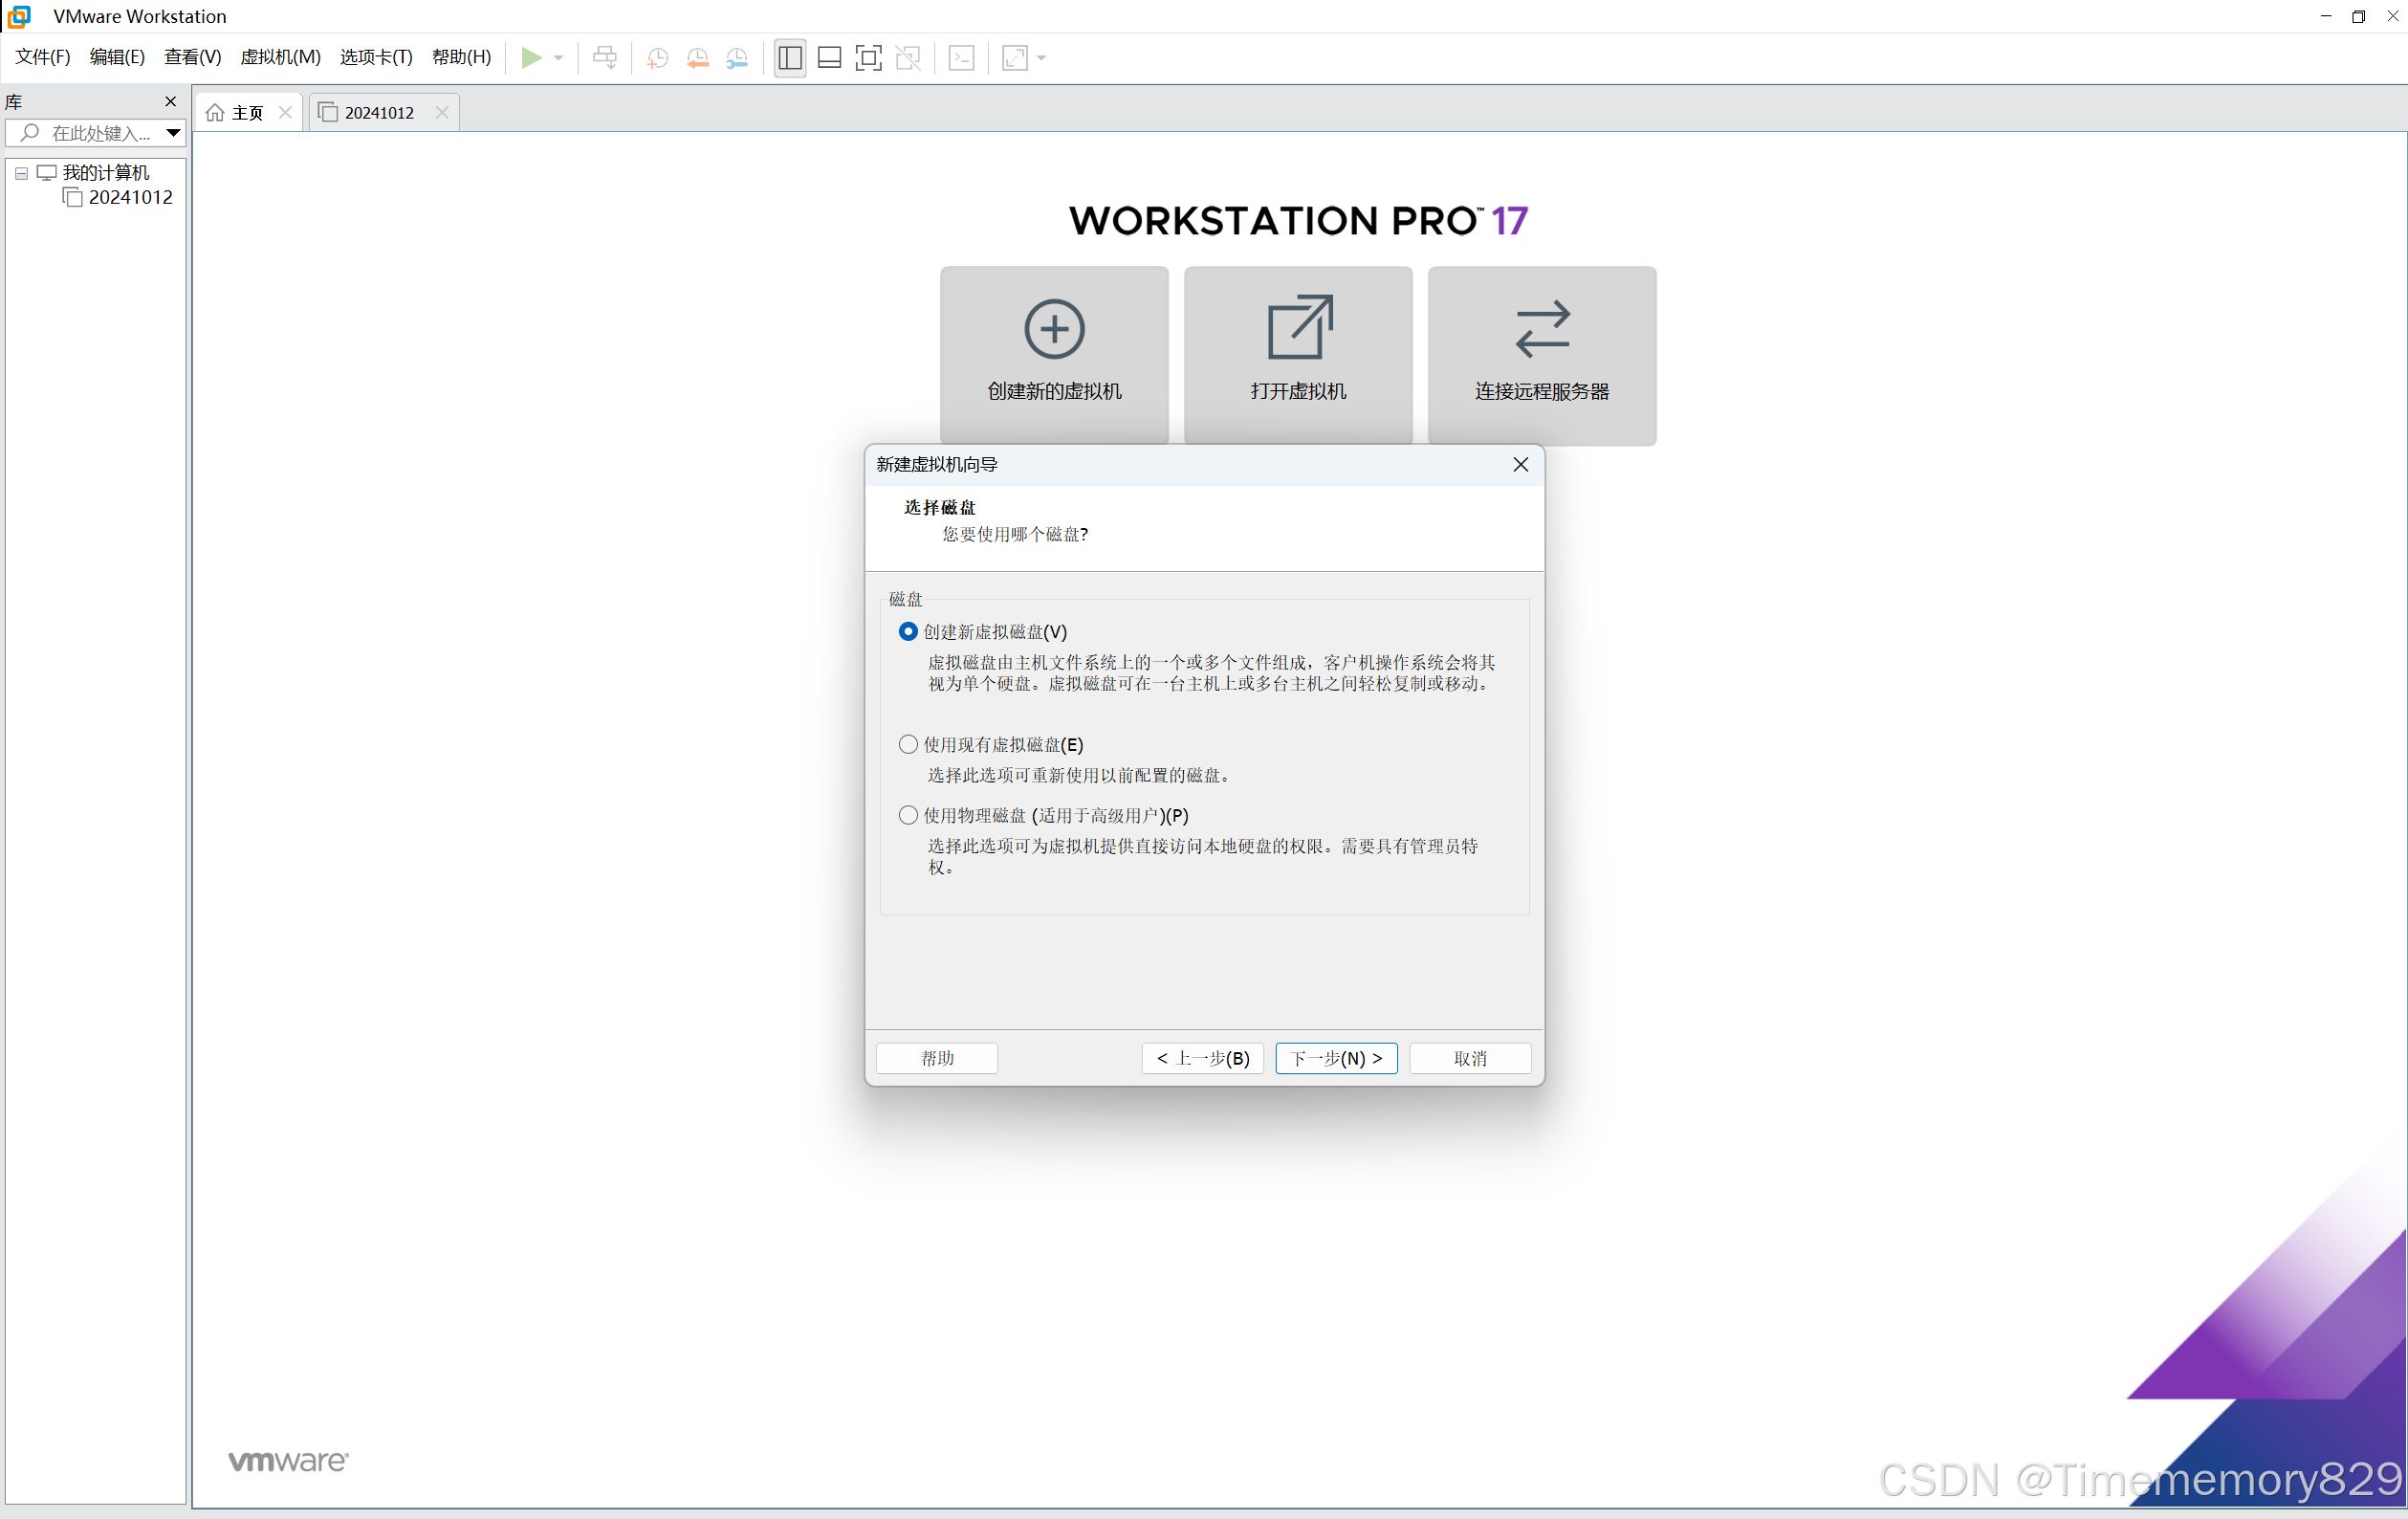The height and width of the screenshot is (1519, 2408).
Task: Click the search magnifier icon in library
Action: 30,132
